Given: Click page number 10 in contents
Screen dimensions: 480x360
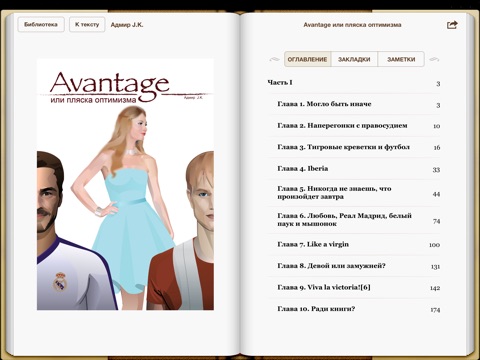Looking at the screenshot, I should [x=437, y=126].
